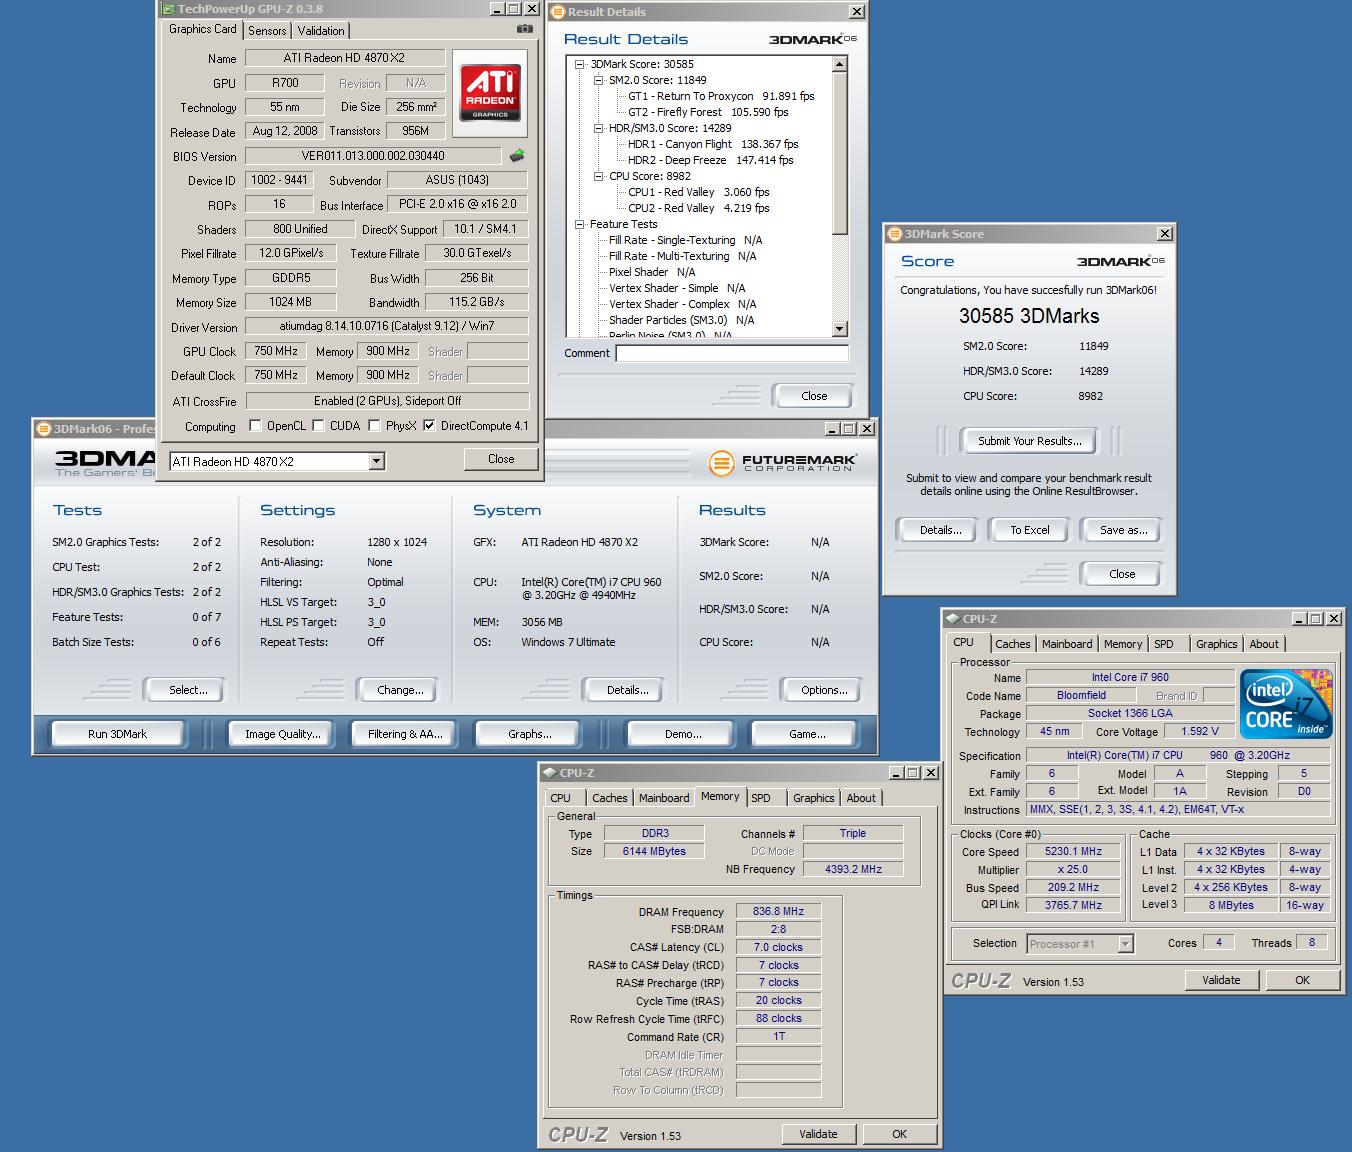Select CPU1 - Red Valley result row
The width and height of the screenshot is (1352, 1152).
(x=699, y=192)
